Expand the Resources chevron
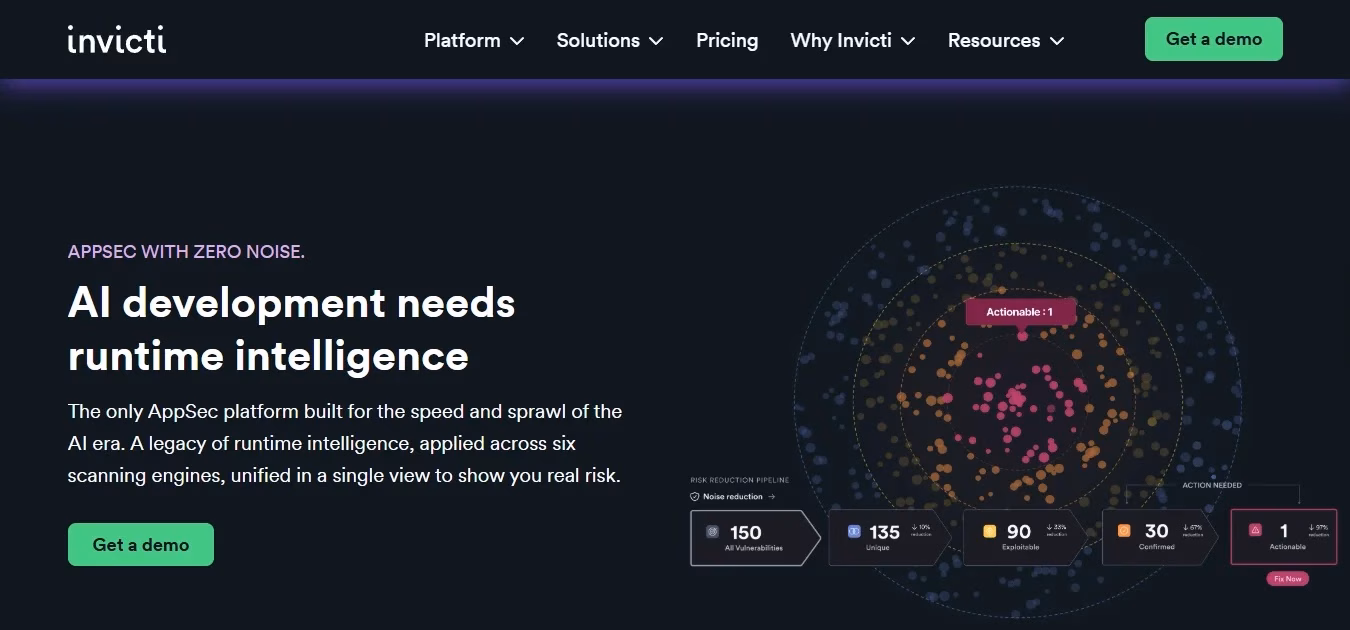The width and height of the screenshot is (1350, 630). pyautogui.click(x=1057, y=41)
